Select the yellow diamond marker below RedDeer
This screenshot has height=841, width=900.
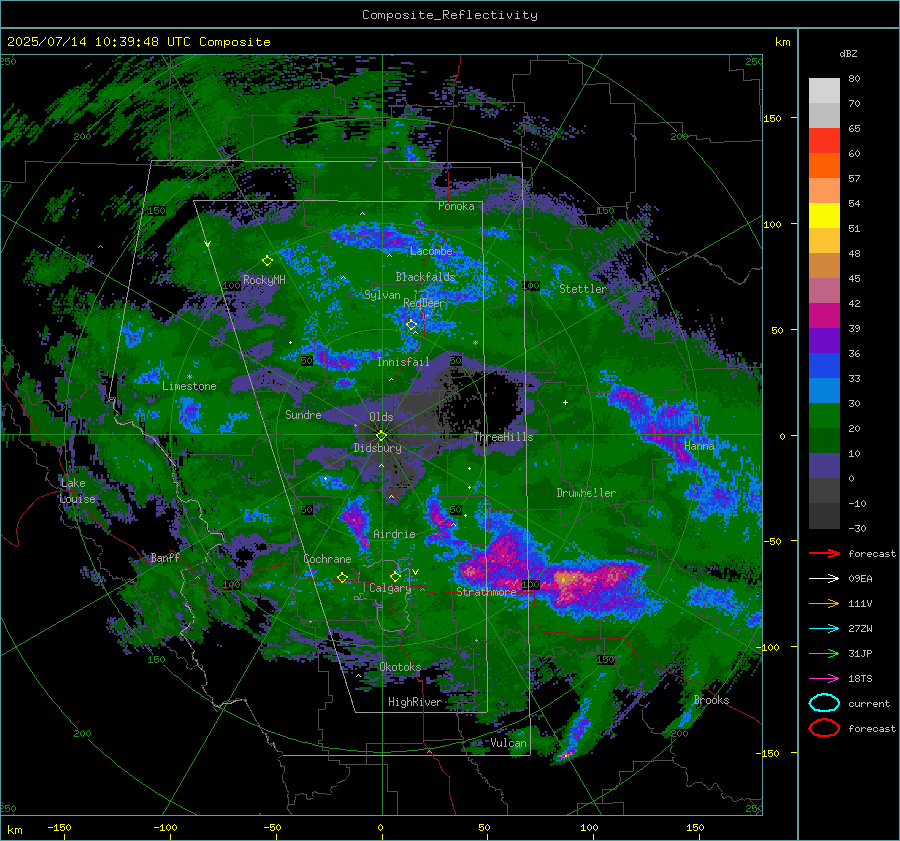click(411, 325)
